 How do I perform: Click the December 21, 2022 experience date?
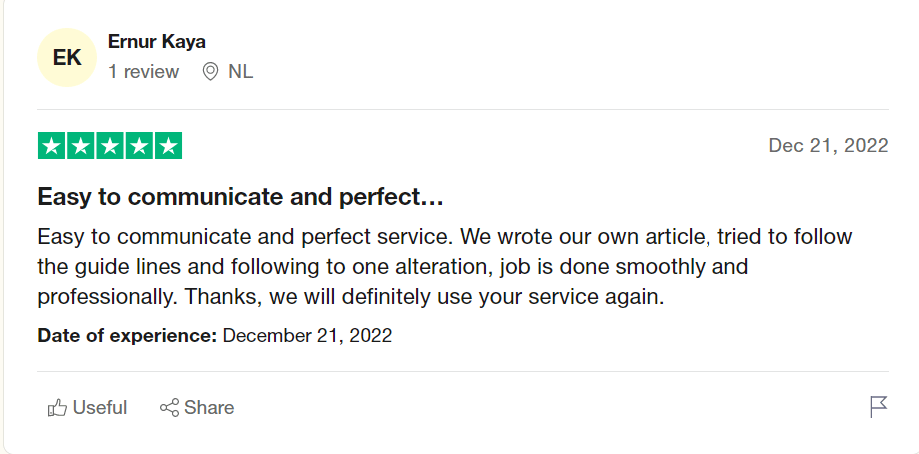pyautogui.click(x=308, y=336)
